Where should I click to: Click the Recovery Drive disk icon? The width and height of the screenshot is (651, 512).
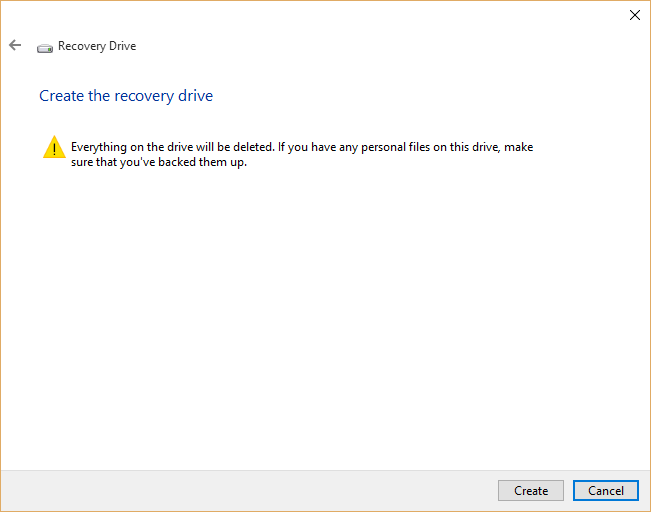coord(45,47)
